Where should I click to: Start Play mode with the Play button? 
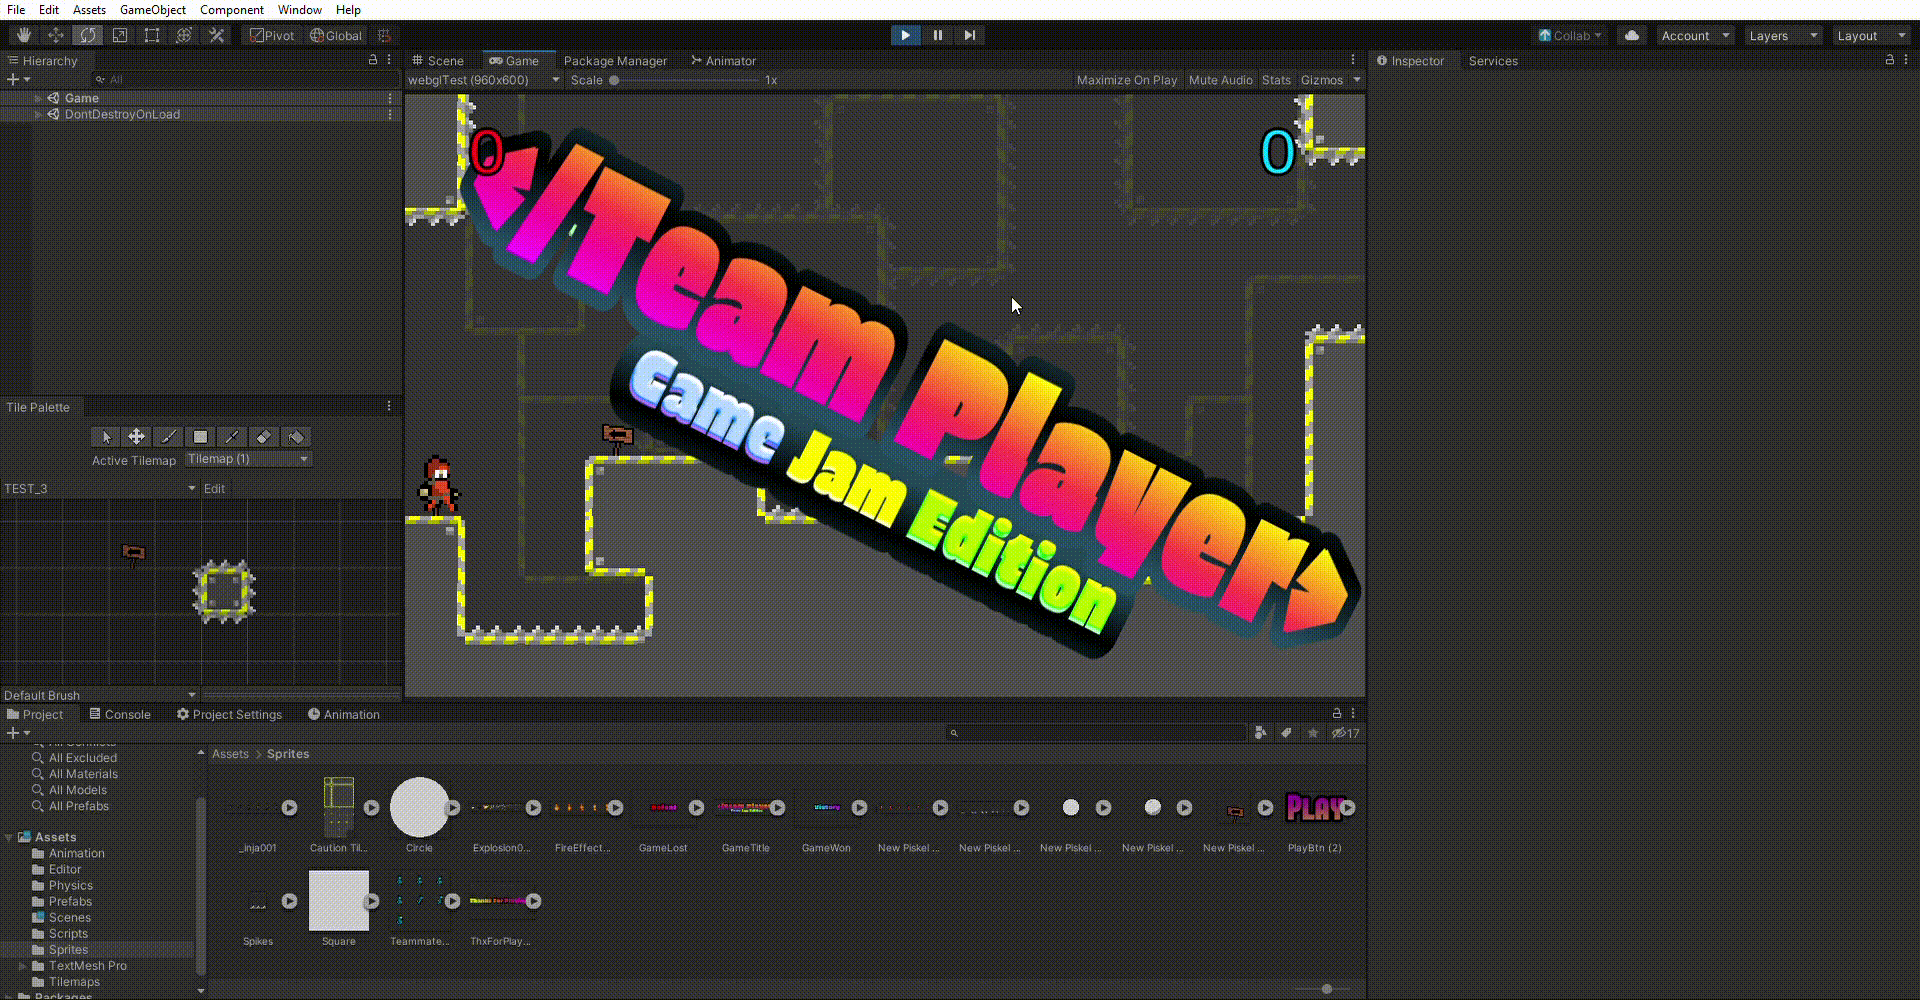(905, 35)
